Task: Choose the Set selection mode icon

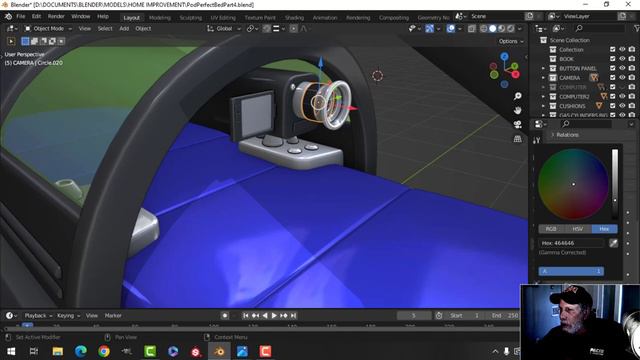Action: [x=25, y=41]
